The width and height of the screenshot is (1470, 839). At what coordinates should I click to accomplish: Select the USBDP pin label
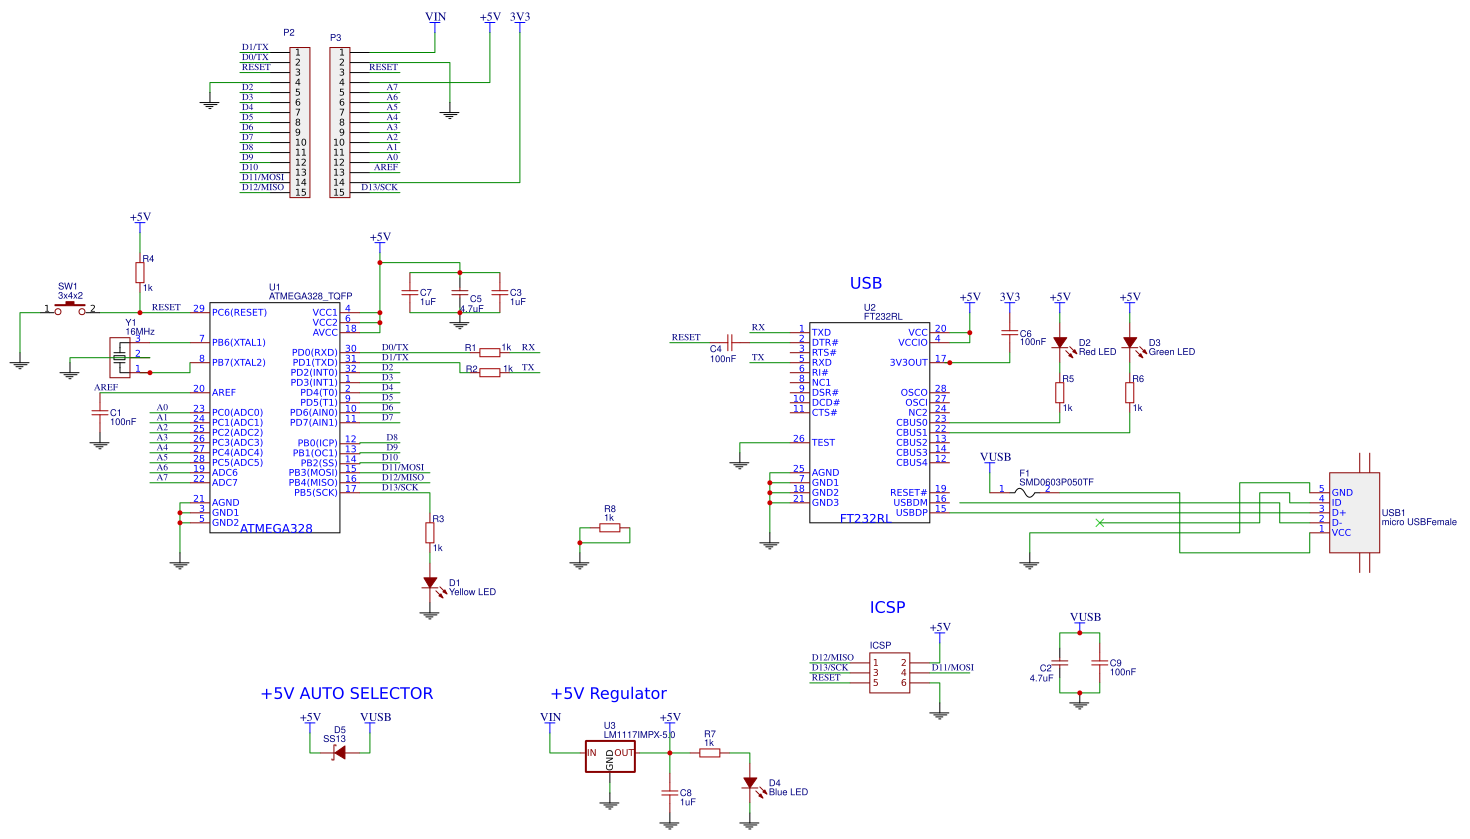911,512
